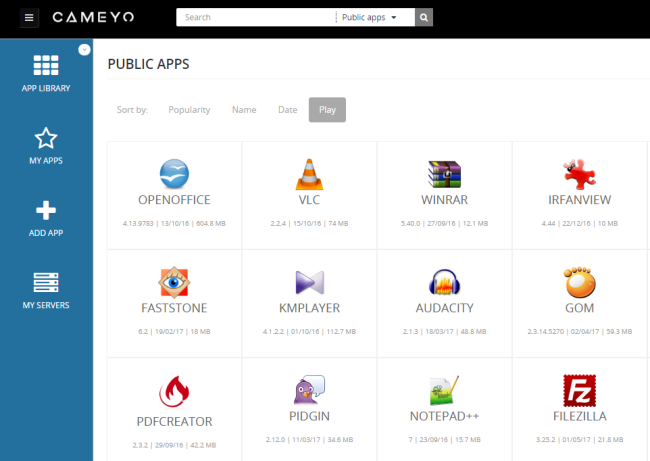Click Notepad++ details text ending 15.7 MB
Viewport: 650px width, 461px height.
click(444, 440)
